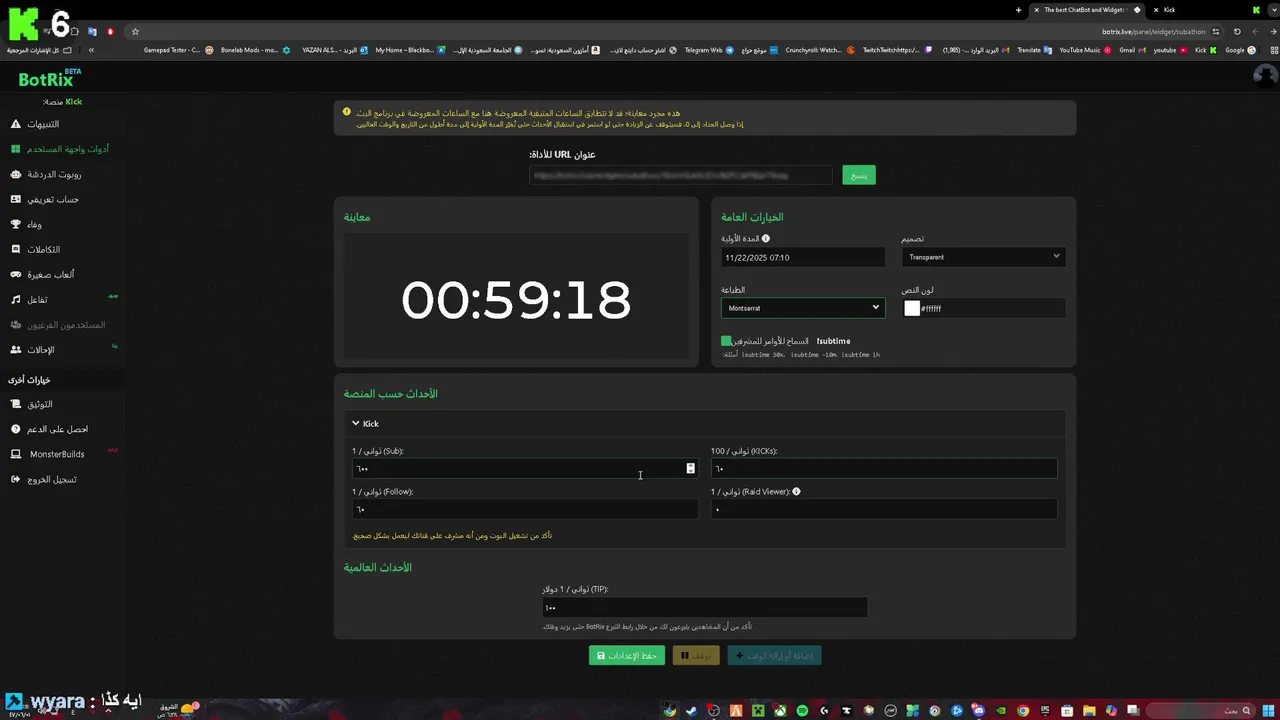Screen dimensions: 1280x720
Task: Click the MonsterBuilds laptop icon
Action: [15, 454]
